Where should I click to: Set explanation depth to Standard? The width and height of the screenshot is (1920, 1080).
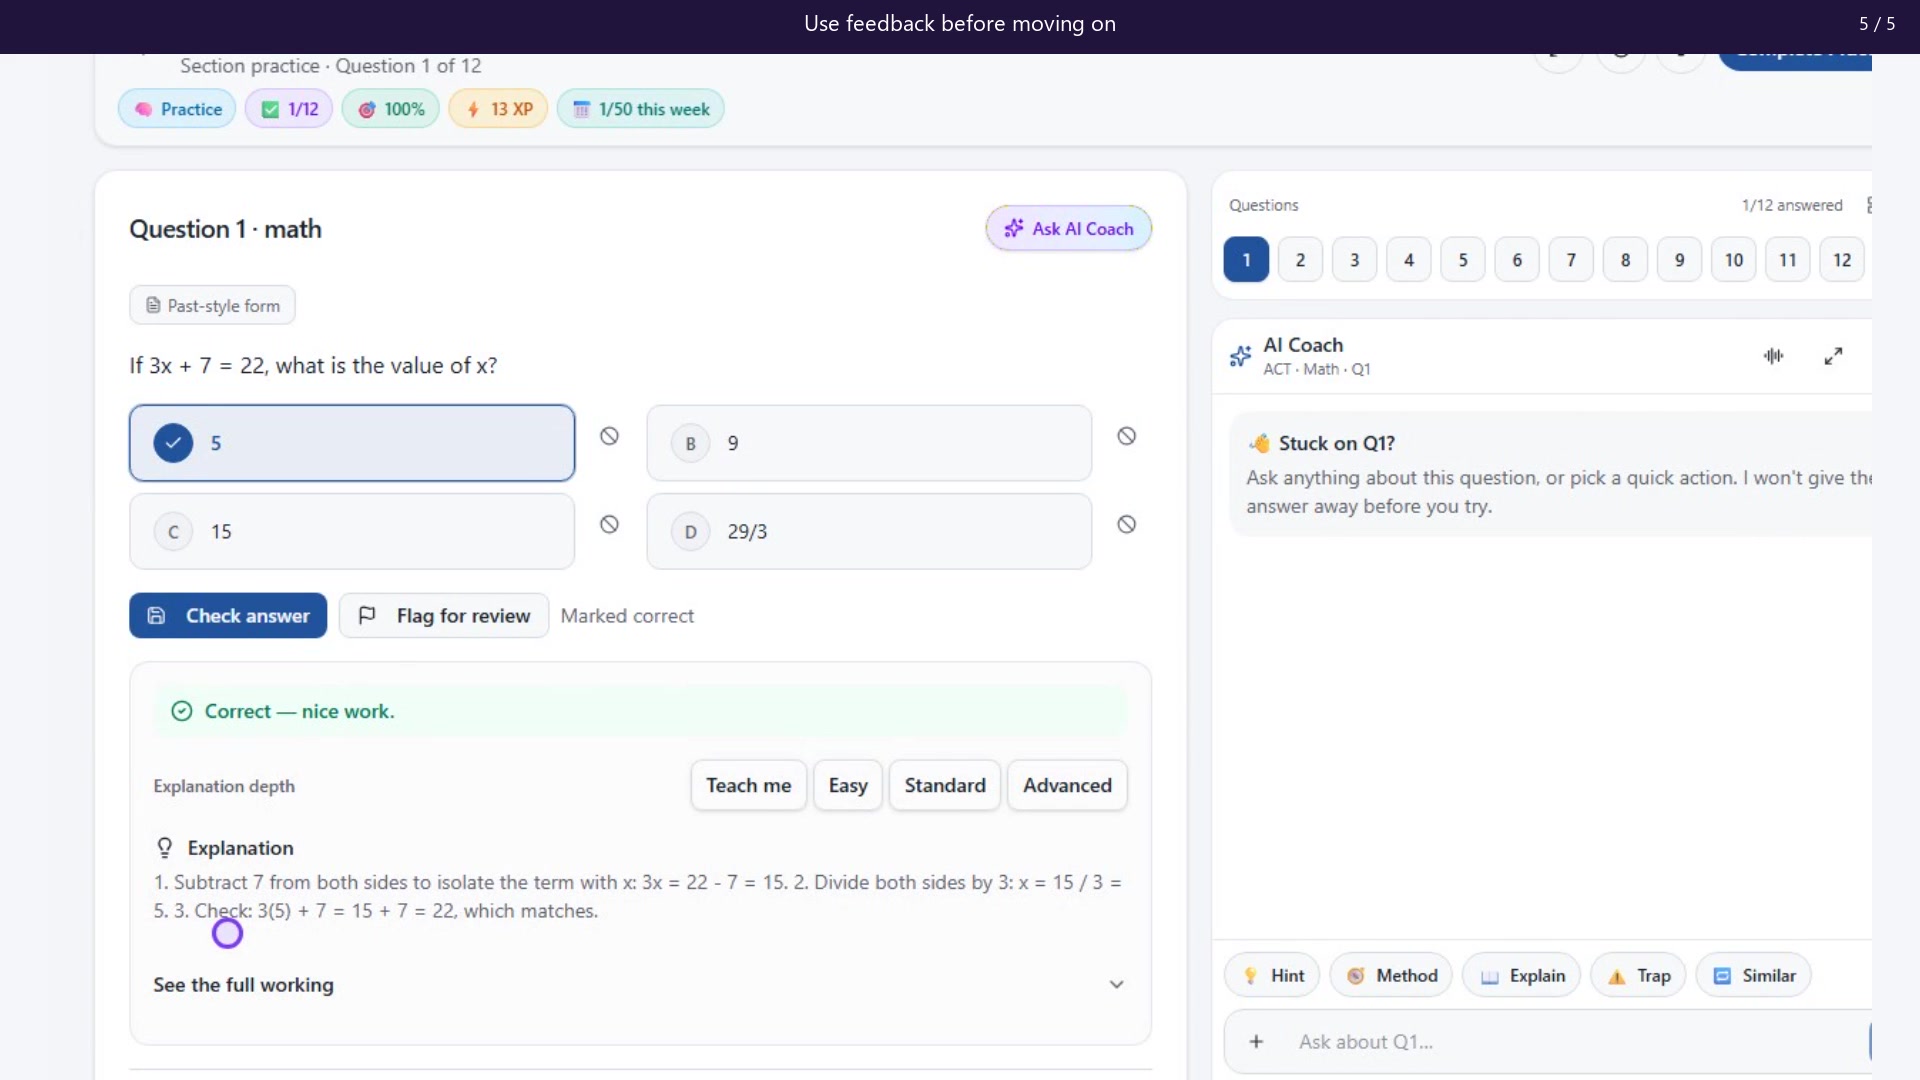click(944, 785)
